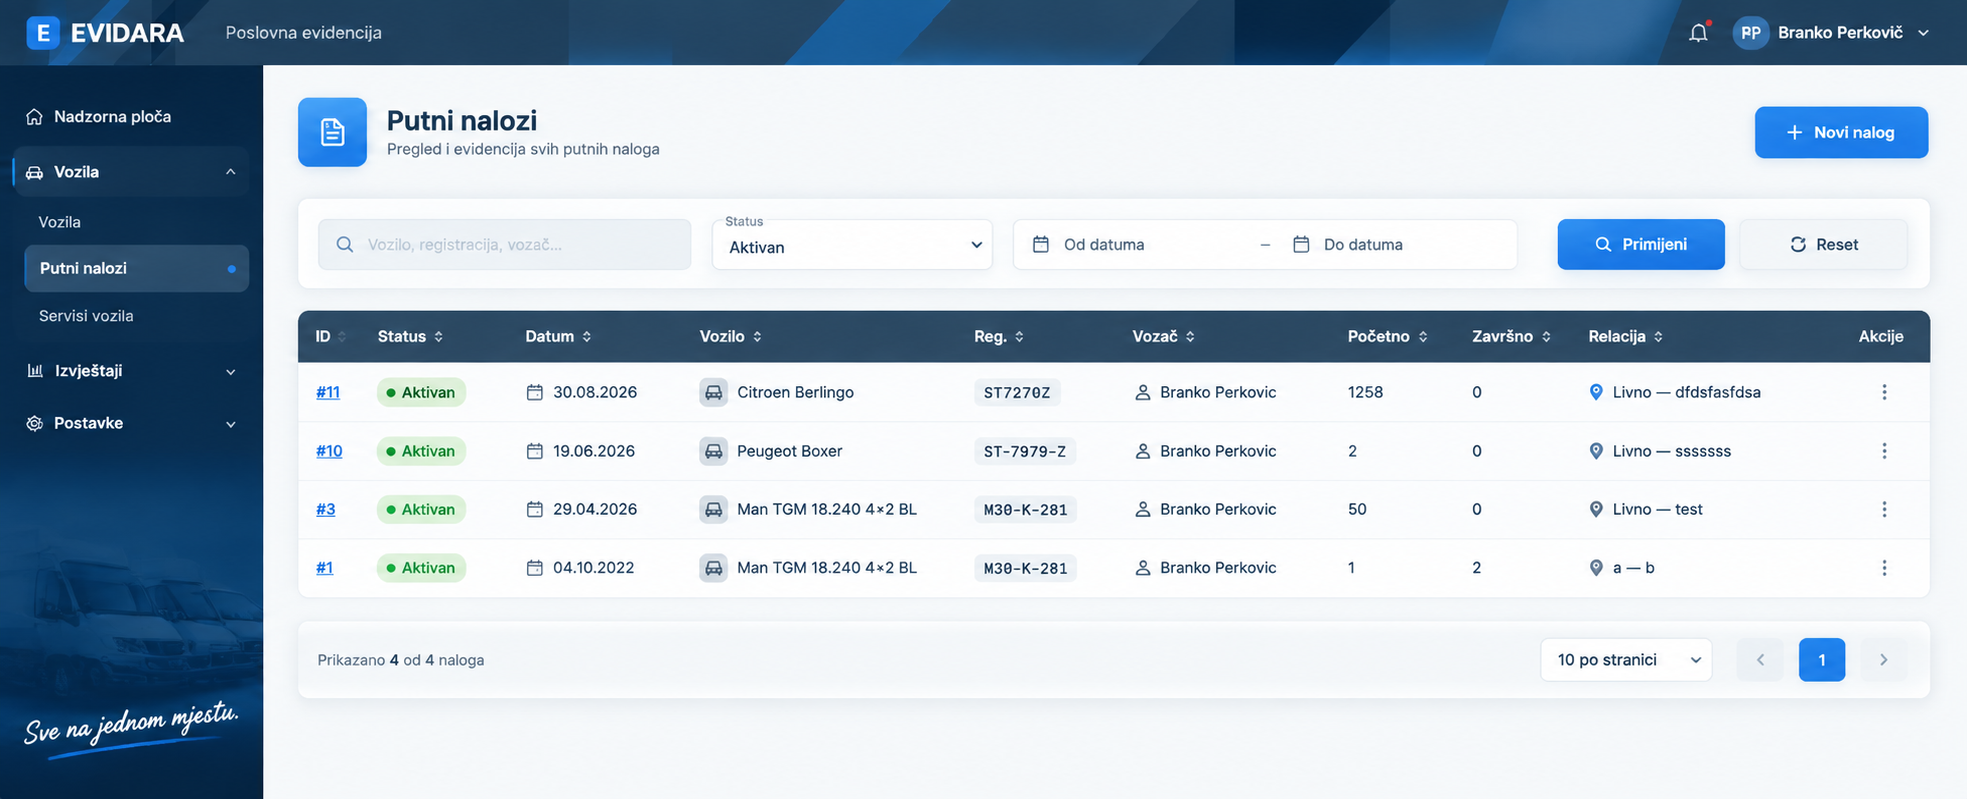Click location pin for Livno — test
Viewport: 1967px width, 799px height.
[1596, 509]
